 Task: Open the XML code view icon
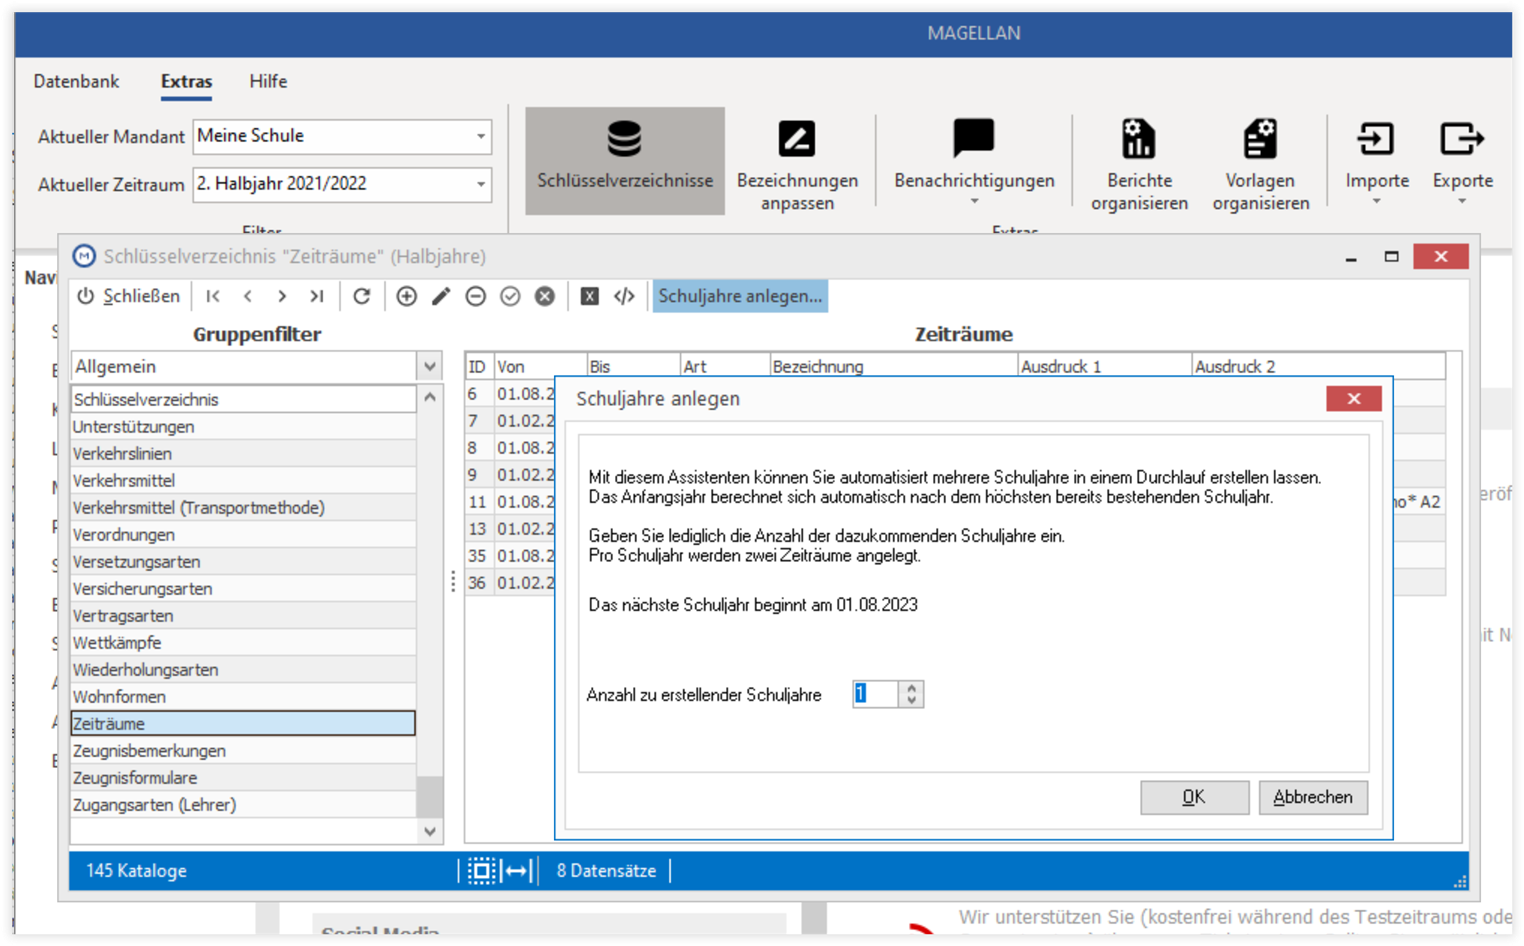[624, 296]
